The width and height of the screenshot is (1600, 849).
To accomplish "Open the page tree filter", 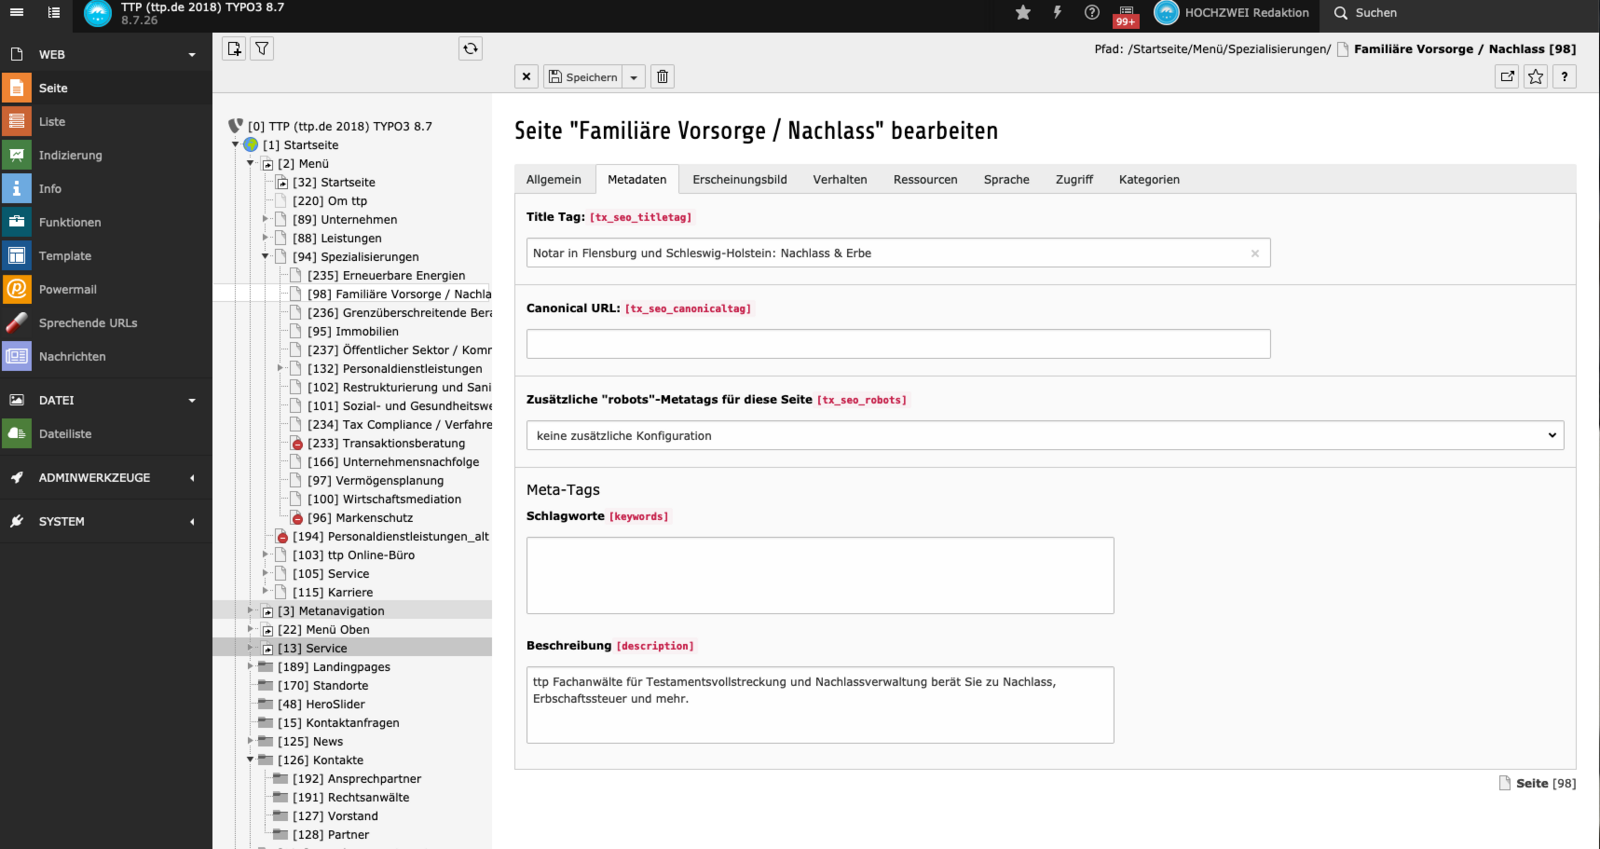I will pyautogui.click(x=262, y=48).
